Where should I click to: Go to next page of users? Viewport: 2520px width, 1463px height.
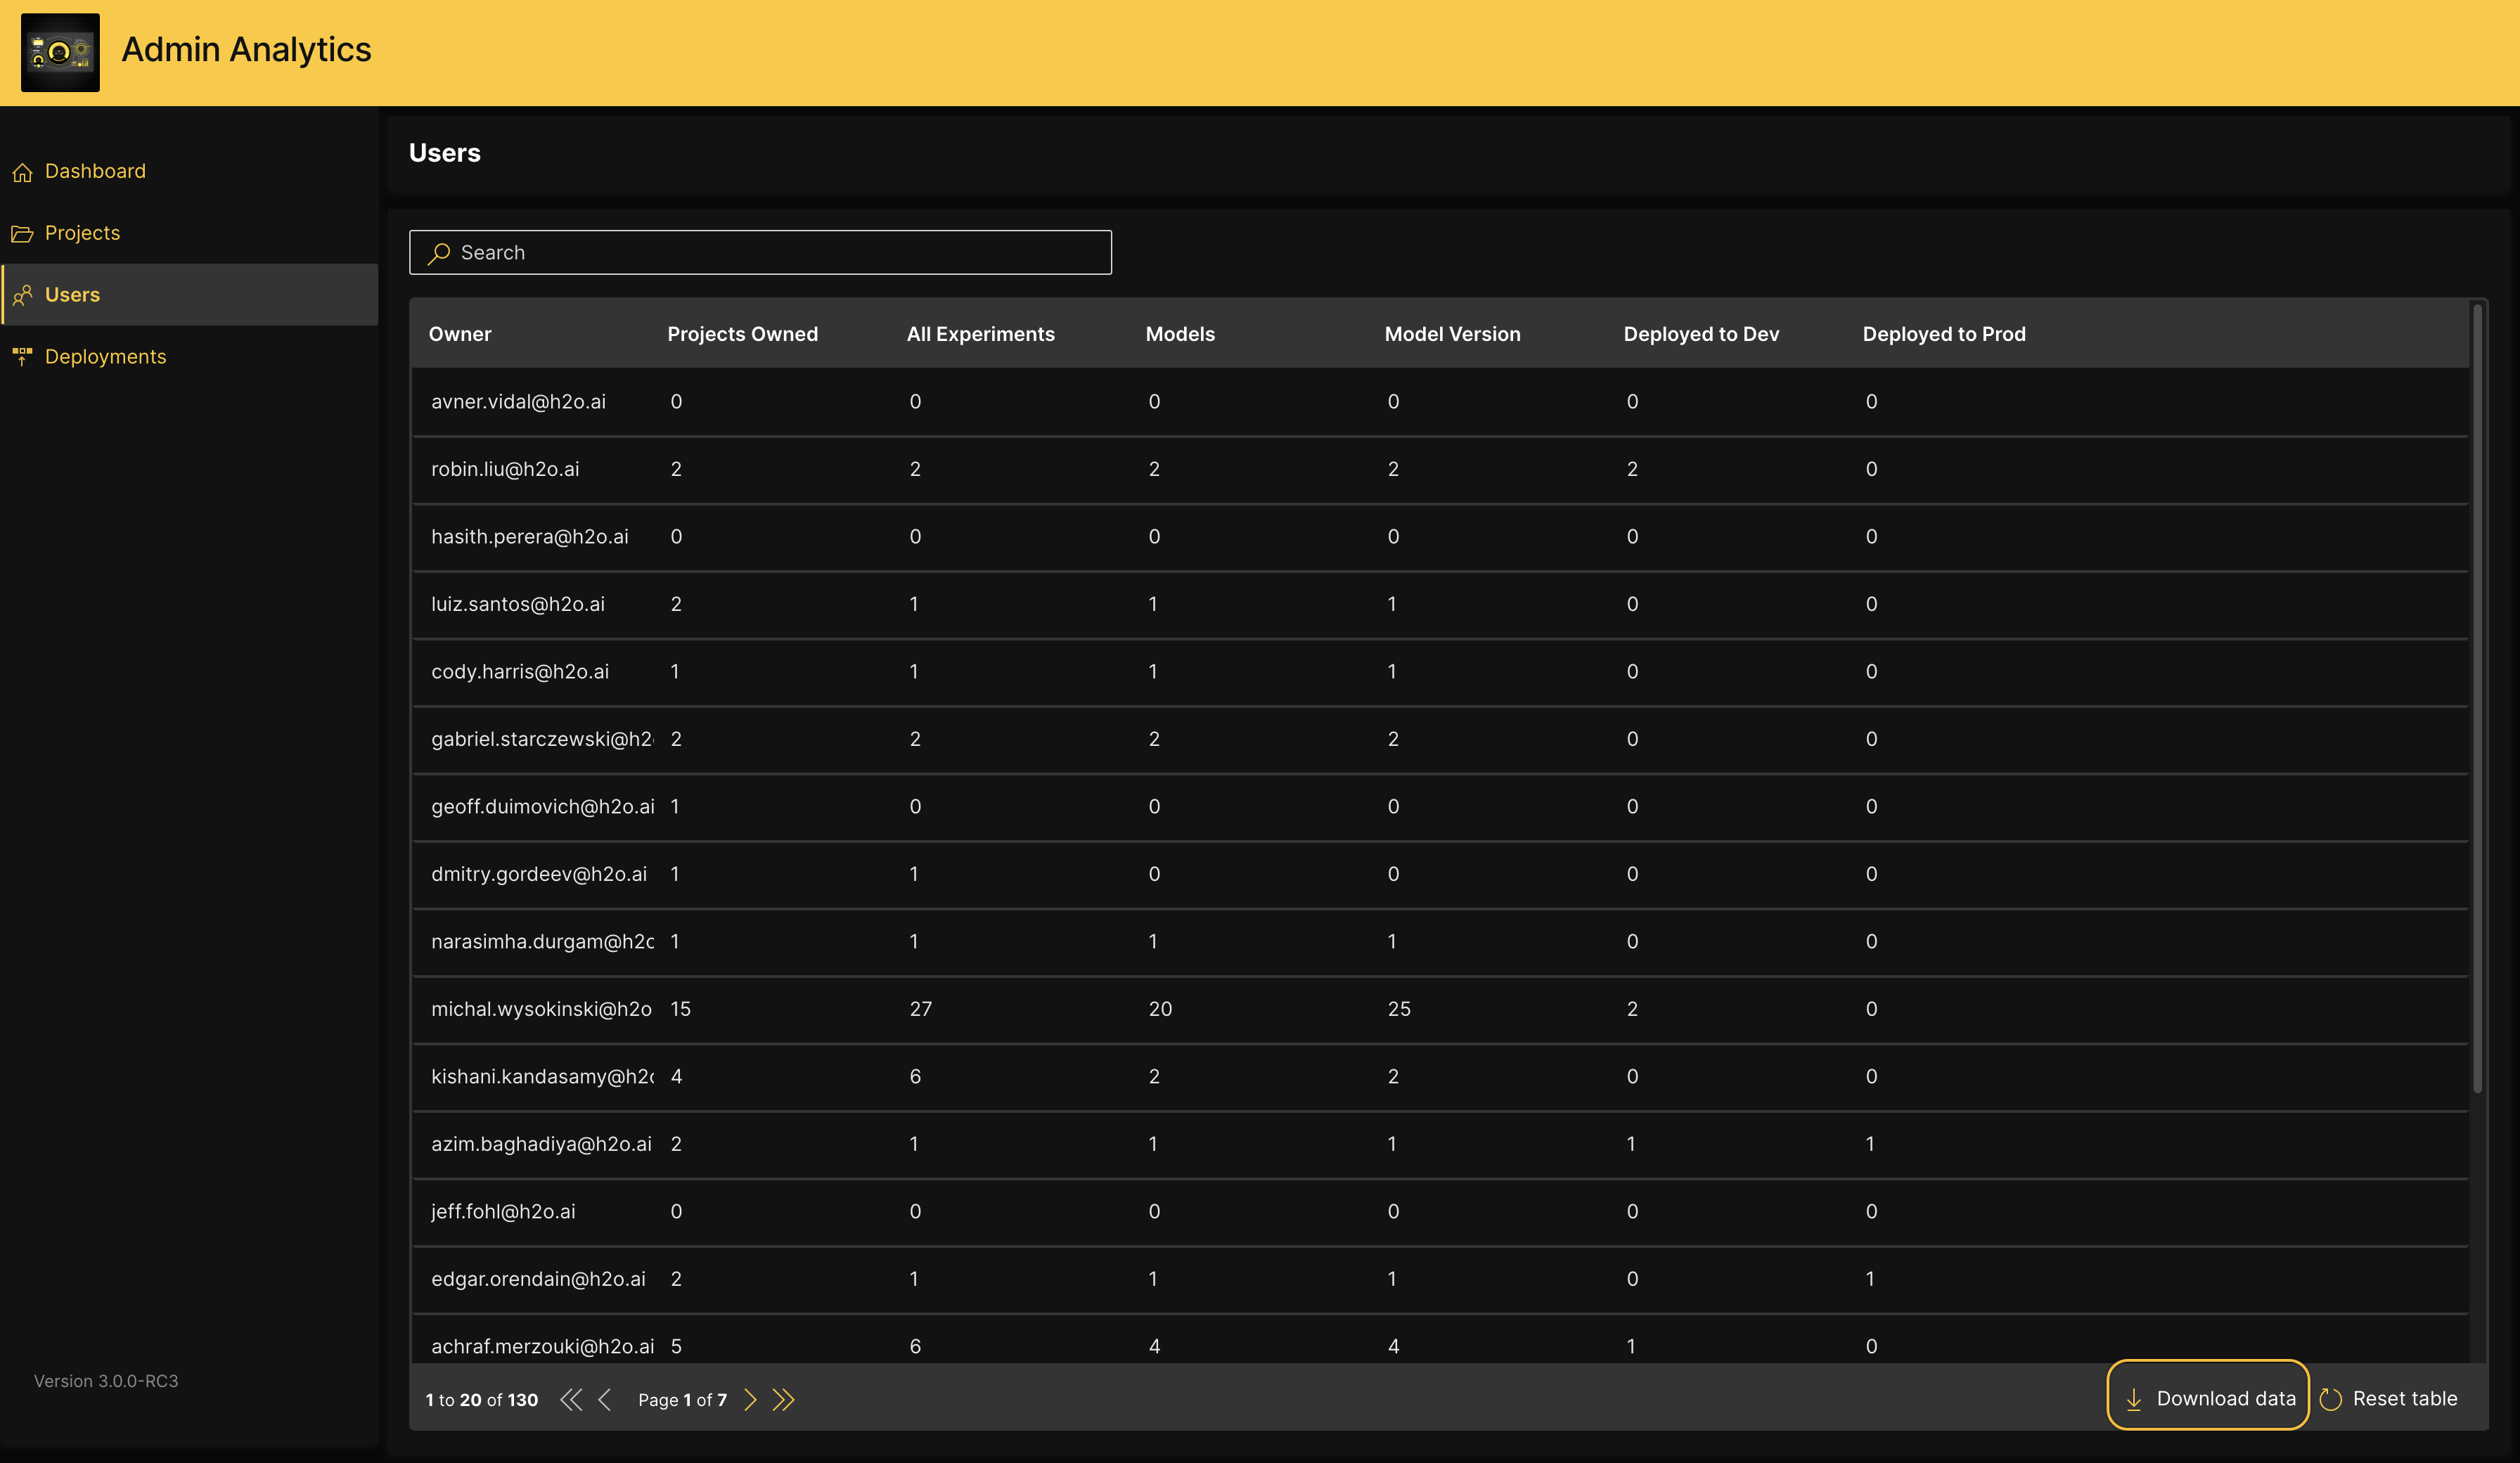[750, 1399]
